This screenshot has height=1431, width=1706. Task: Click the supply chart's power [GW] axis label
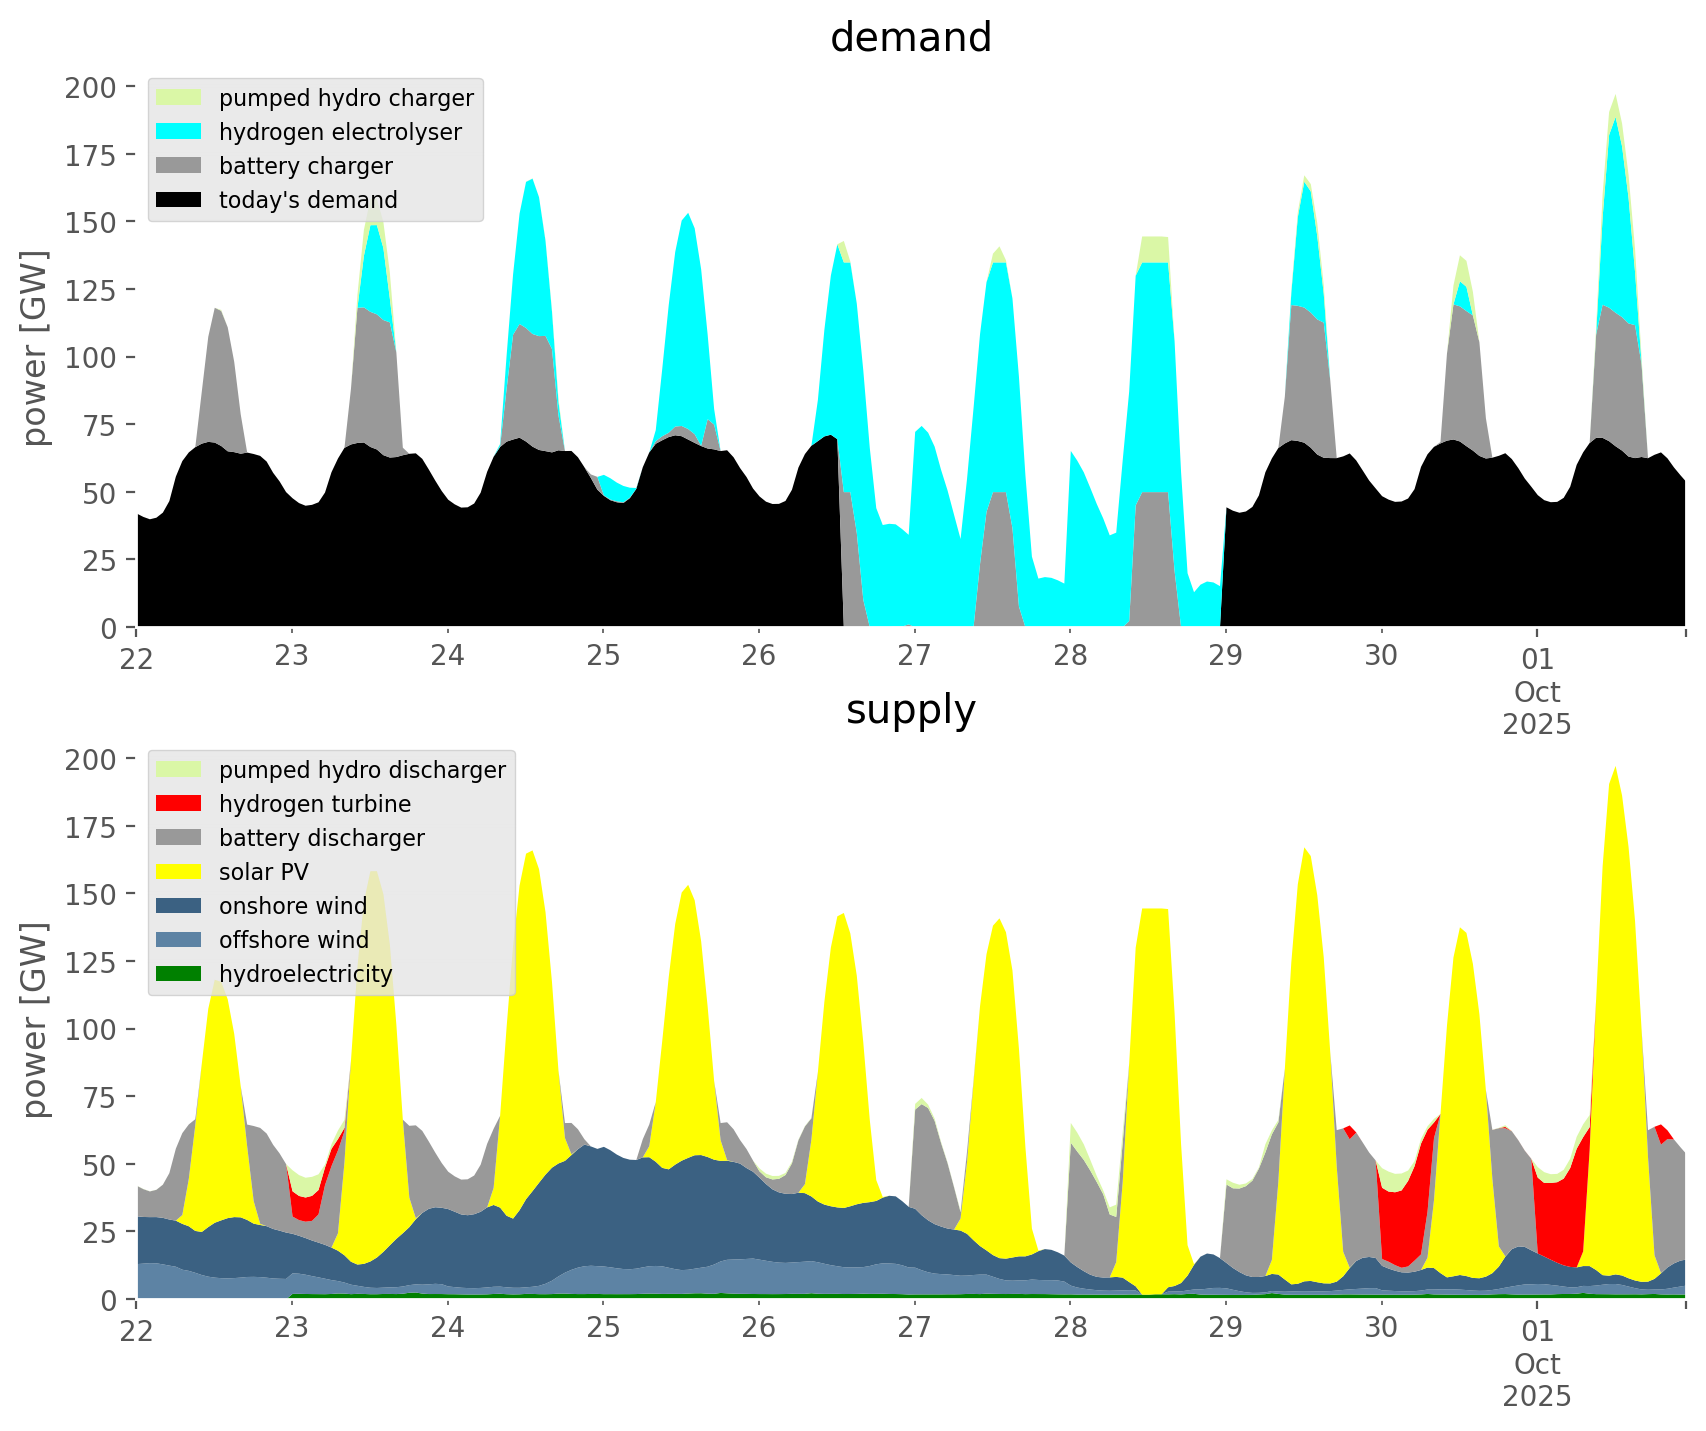click(x=35, y=1020)
